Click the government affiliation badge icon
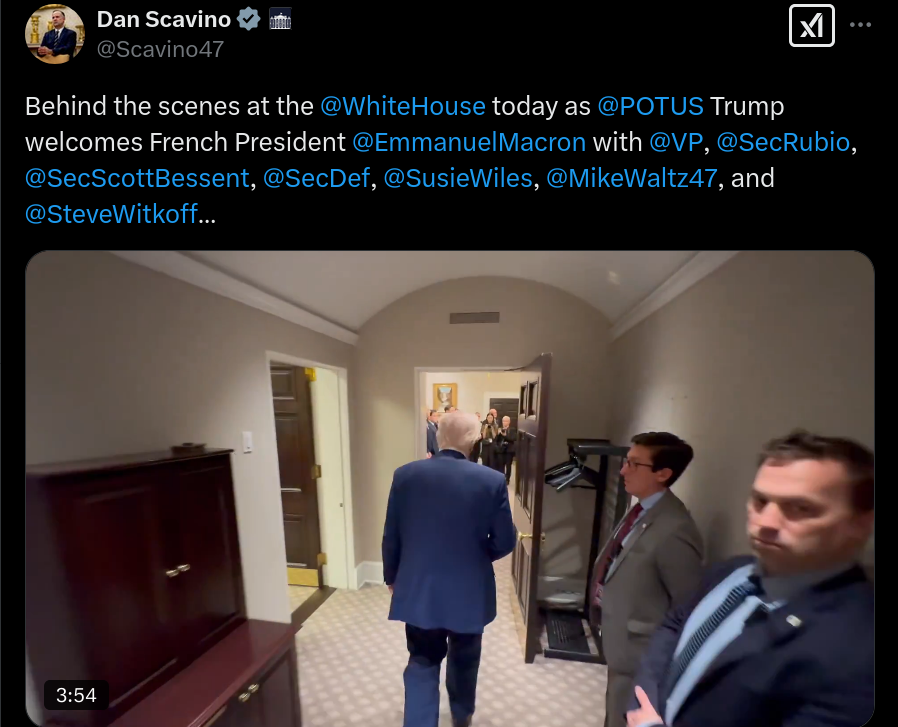The image size is (898, 727). tap(280, 19)
